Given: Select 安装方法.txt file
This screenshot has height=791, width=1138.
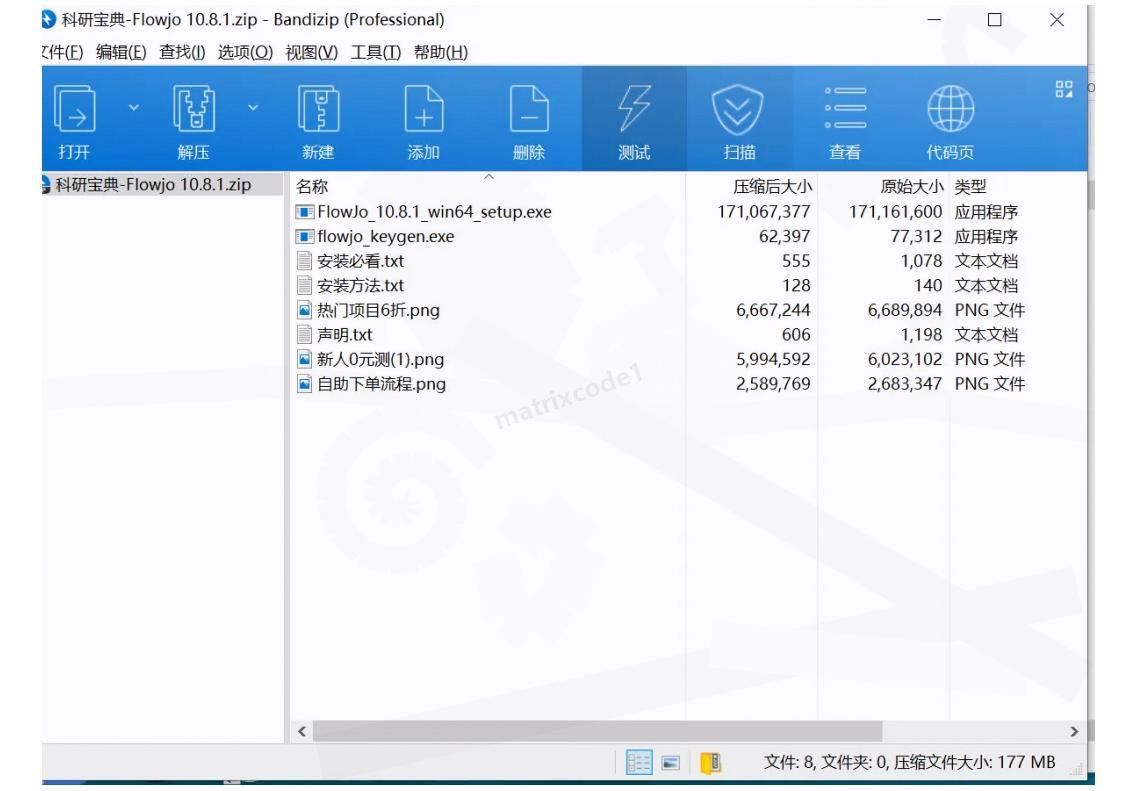Looking at the screenshot, I should tap(361, 286).
